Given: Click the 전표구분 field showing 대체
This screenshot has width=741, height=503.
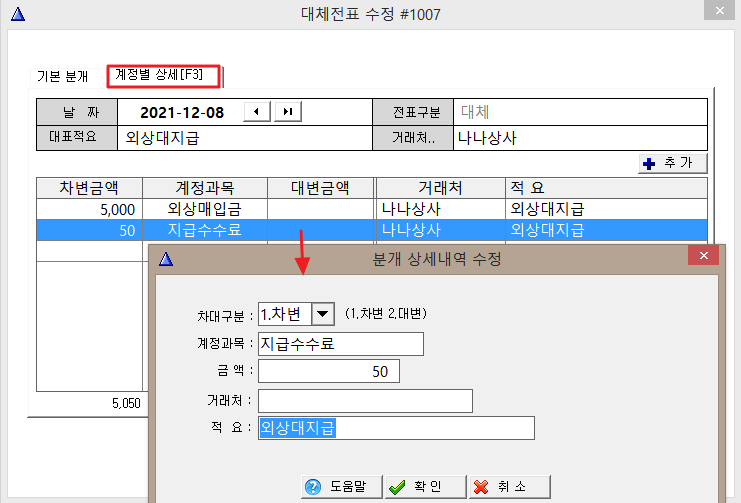Looking at the screenshot, I should [x=580, y=112].
